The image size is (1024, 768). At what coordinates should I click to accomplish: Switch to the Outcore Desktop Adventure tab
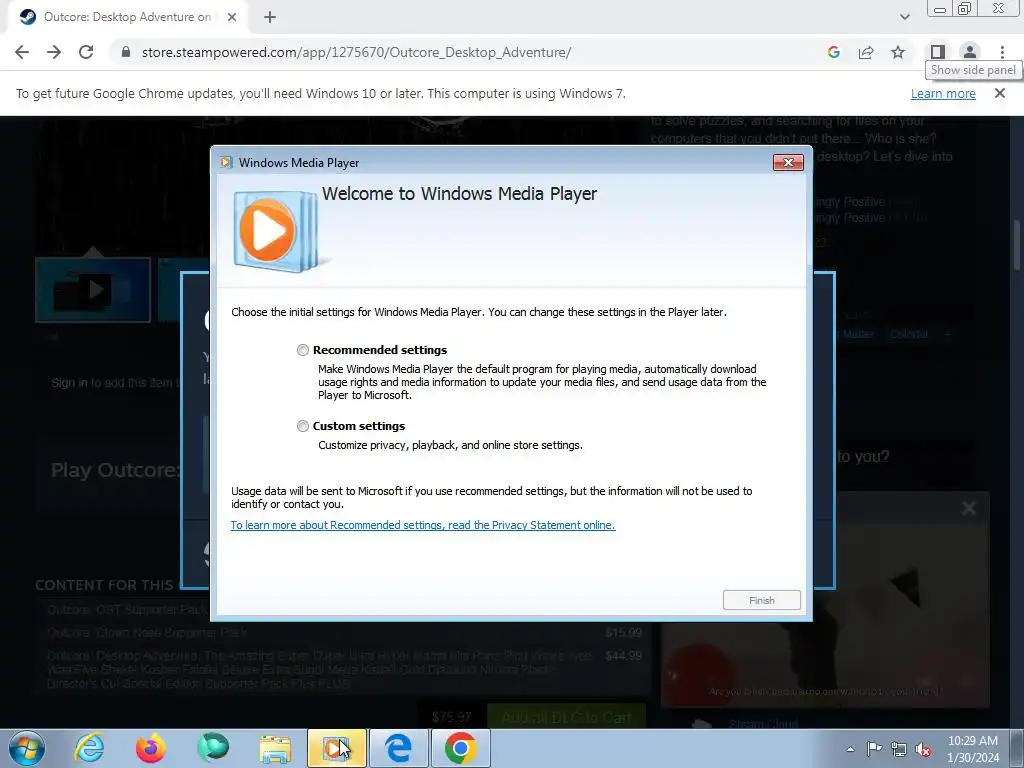128,18
